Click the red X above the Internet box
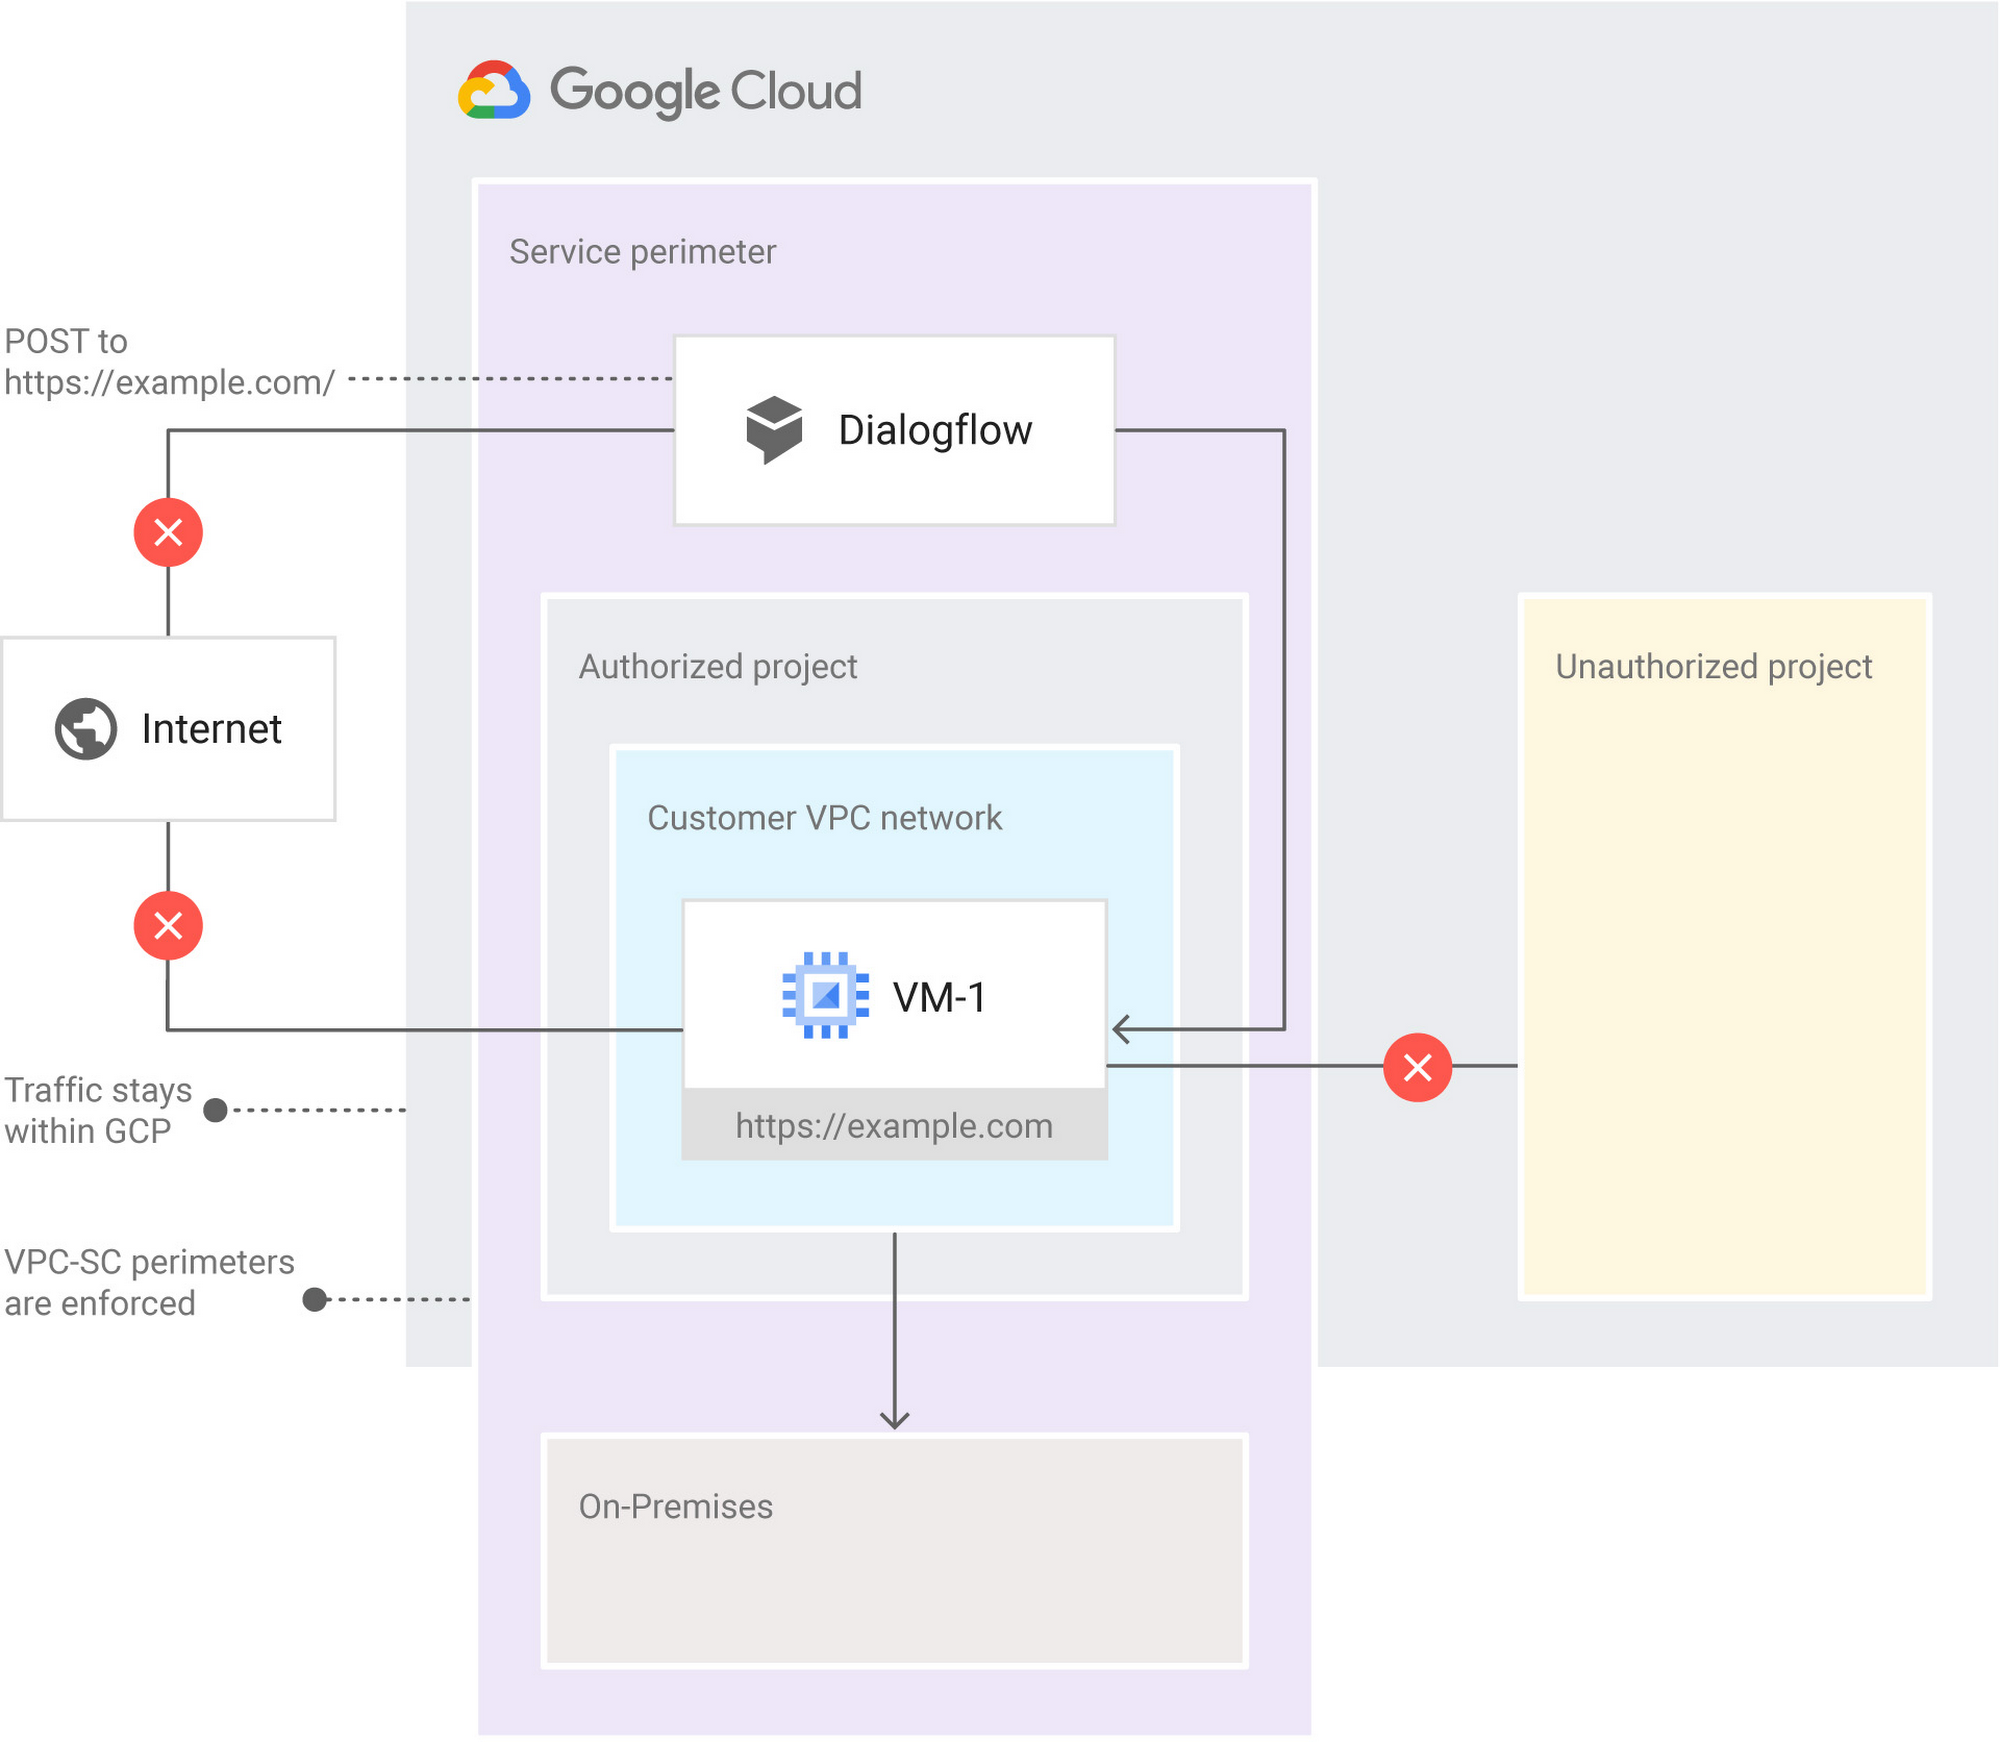This screenshot has height=1742, width=2000. click(x=168, y=532)
